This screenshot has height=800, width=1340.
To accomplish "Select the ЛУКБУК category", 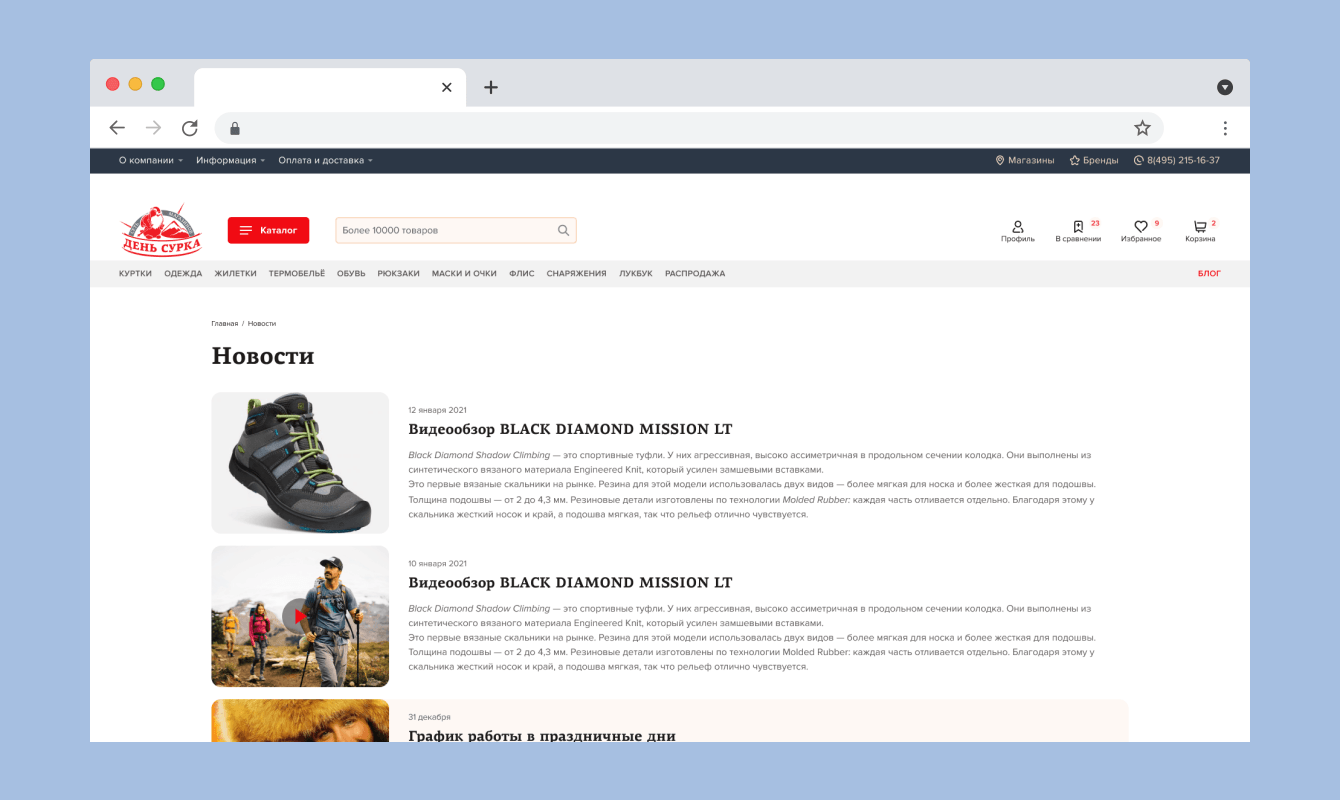I will [635, 274].
